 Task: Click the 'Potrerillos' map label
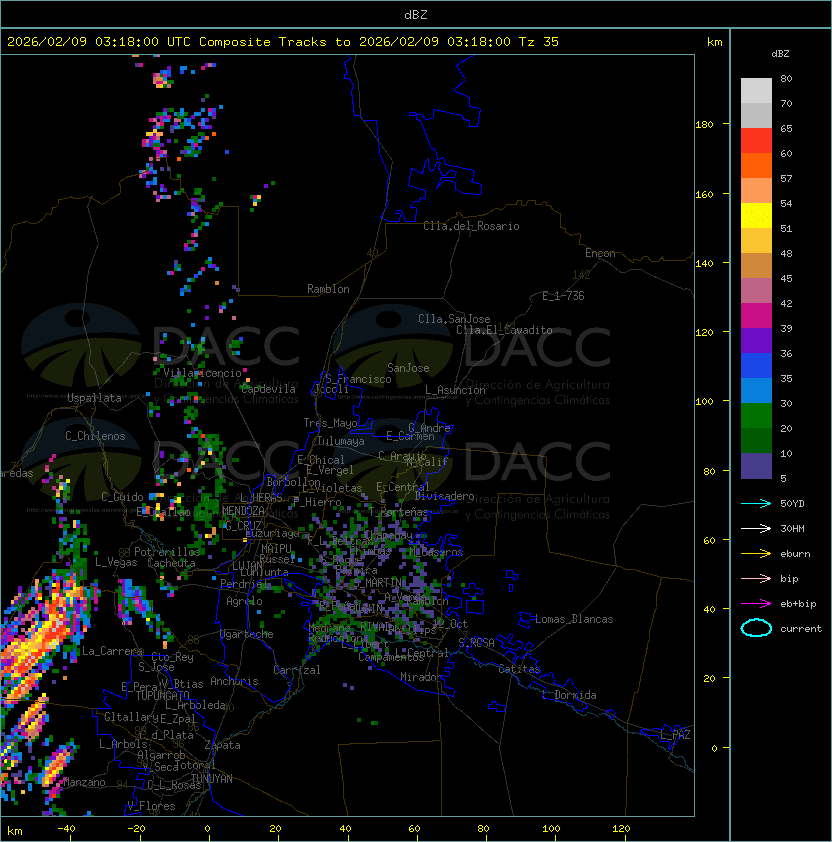point(167,552)
